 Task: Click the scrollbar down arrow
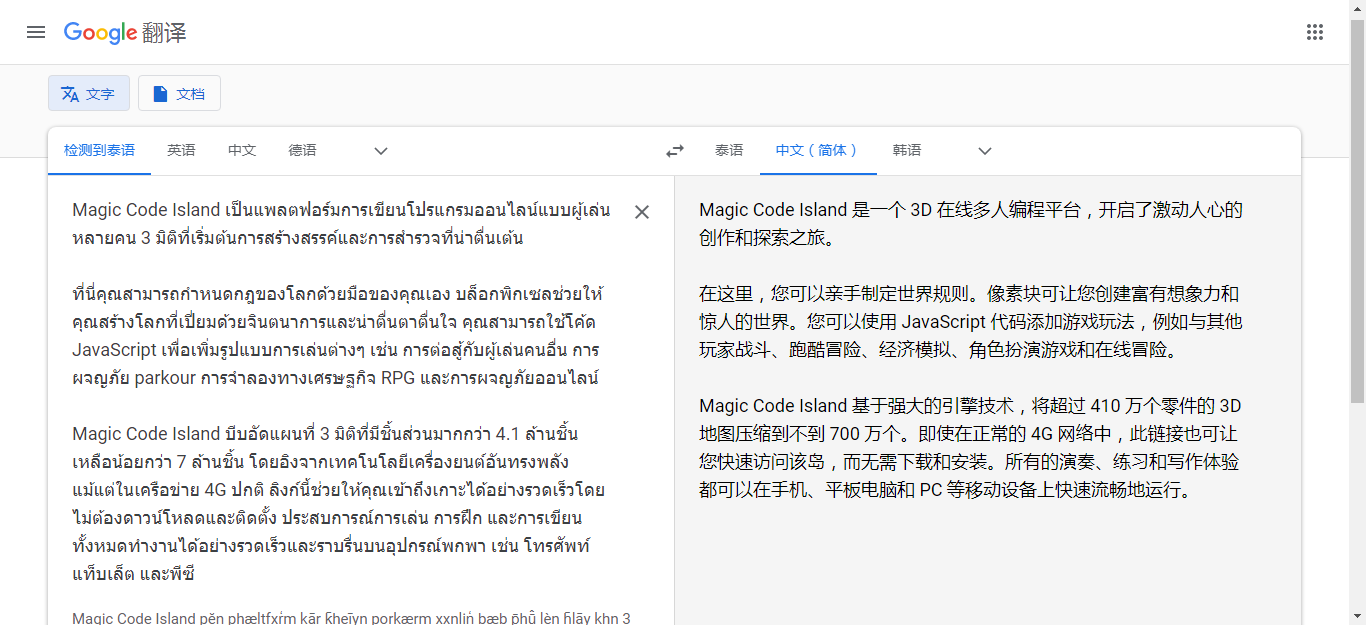pyautogui.click(x=1357, y=616)
